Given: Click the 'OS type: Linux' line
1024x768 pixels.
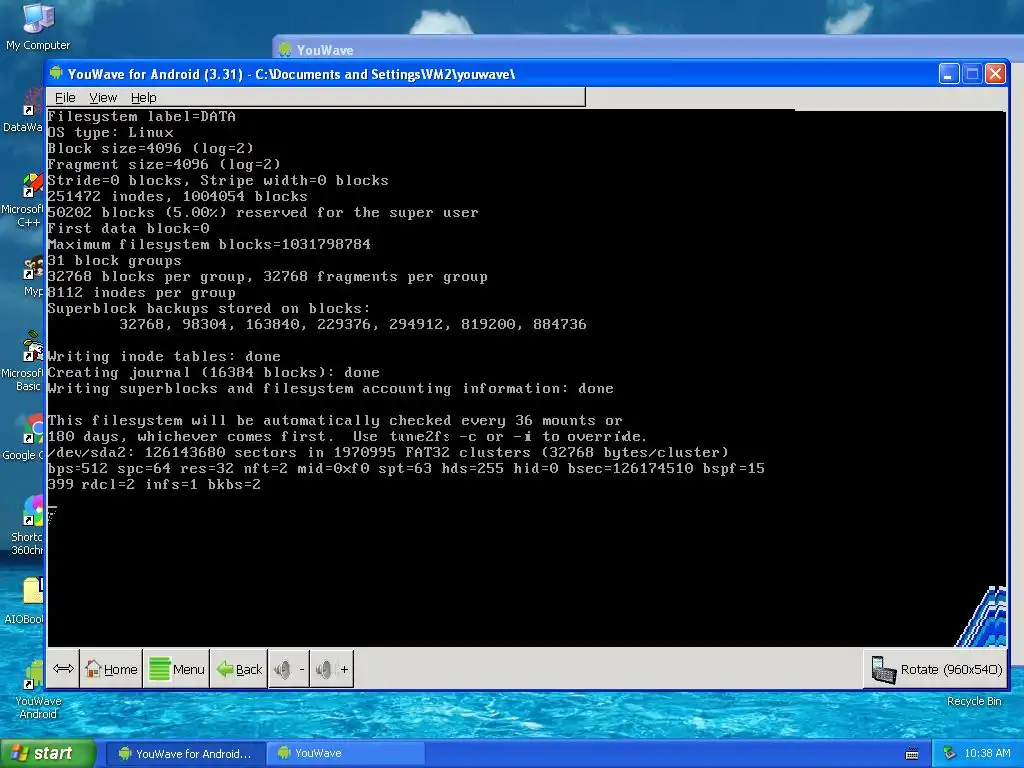Looking at the screenshot, I should tap(110, 133).
